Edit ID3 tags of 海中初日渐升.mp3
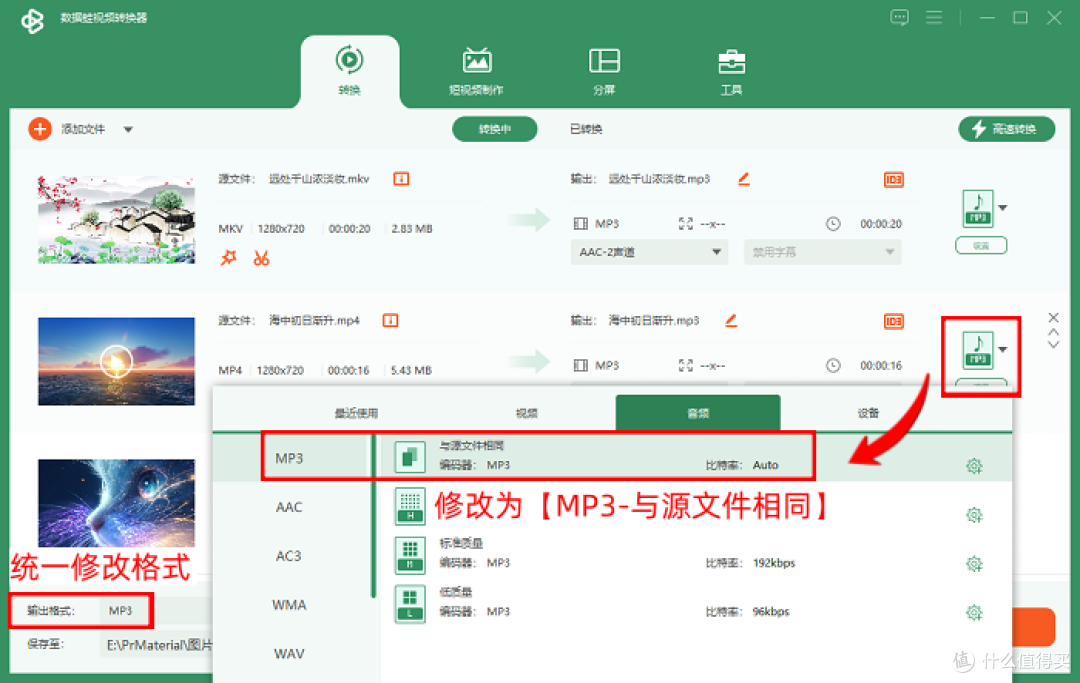Viewport: 1080px width, 683px height. (x=893, y=322)
